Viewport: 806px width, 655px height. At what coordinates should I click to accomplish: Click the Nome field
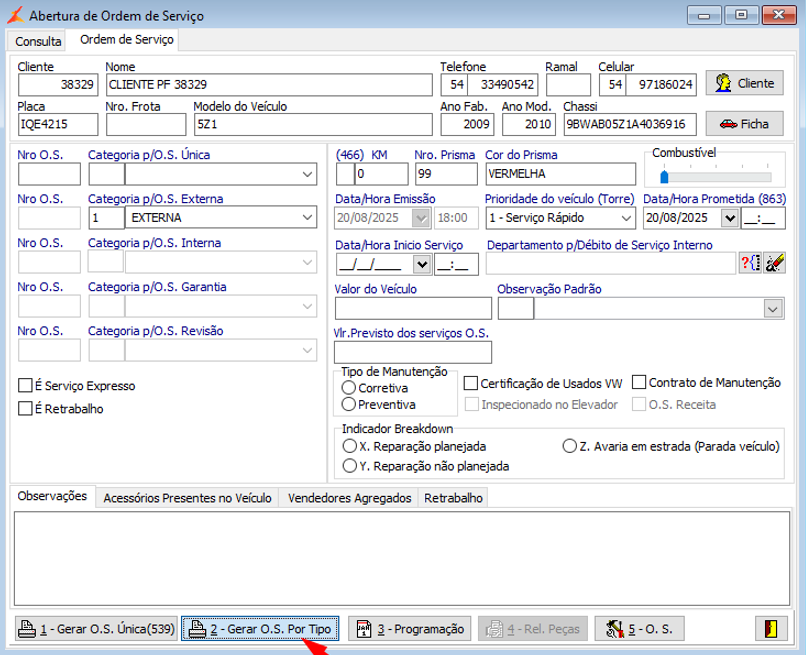[x=269, y=84]
